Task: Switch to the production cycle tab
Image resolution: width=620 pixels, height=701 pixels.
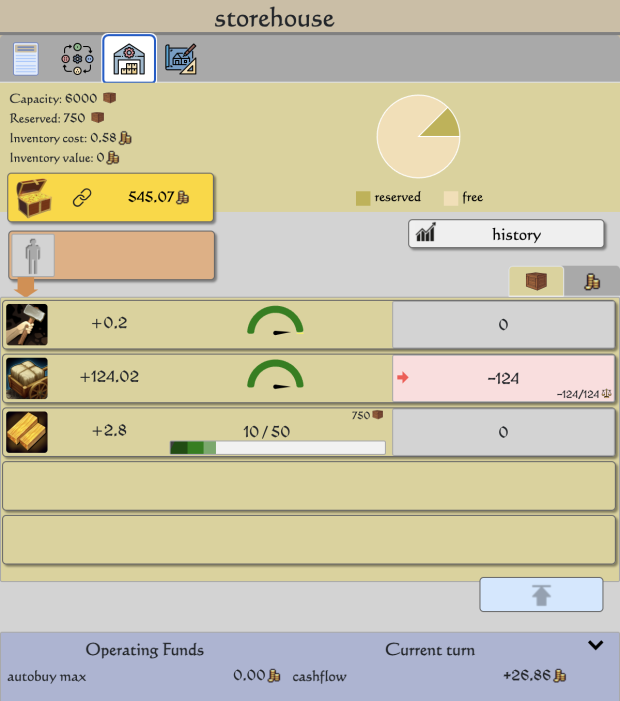Action: click(77, 59)
